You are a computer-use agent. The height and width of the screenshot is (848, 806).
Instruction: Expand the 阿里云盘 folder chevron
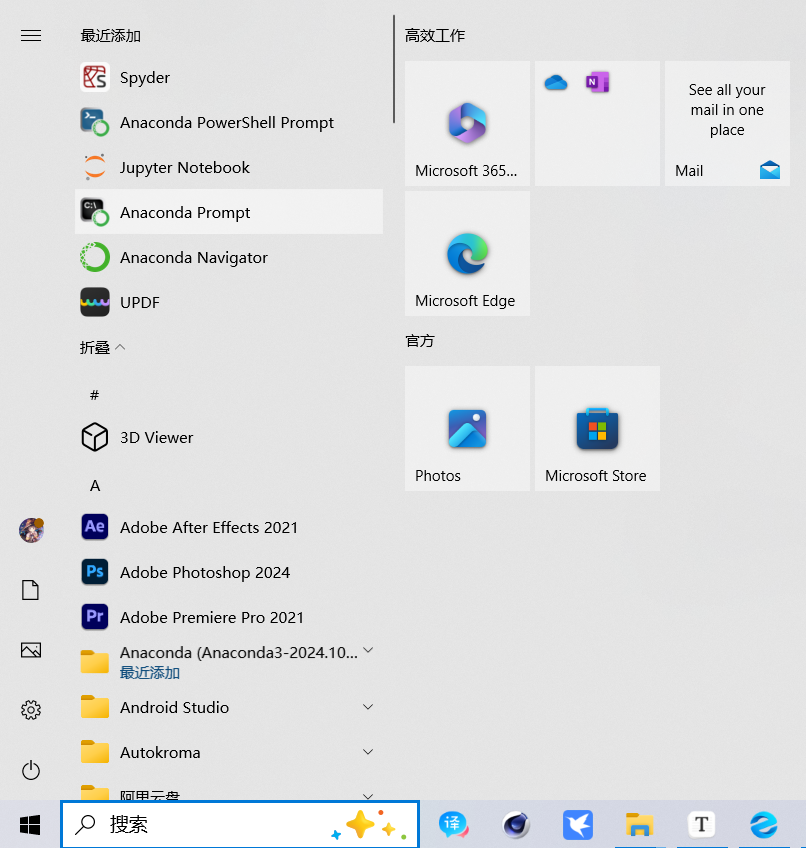click(368, 796)
